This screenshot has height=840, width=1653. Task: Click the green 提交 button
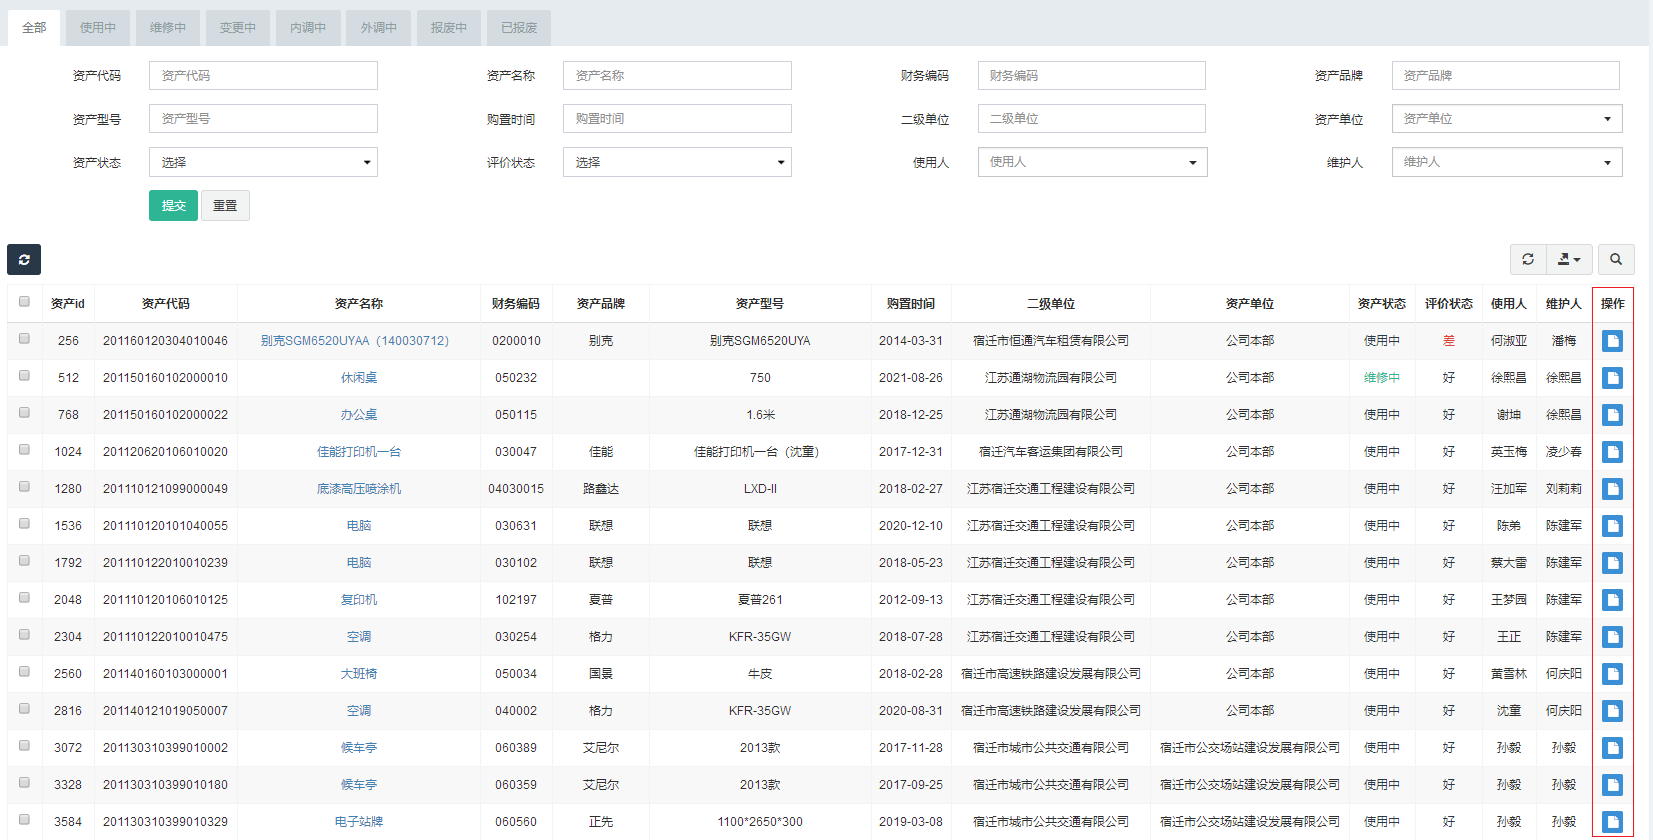click(x=173, y=206)
